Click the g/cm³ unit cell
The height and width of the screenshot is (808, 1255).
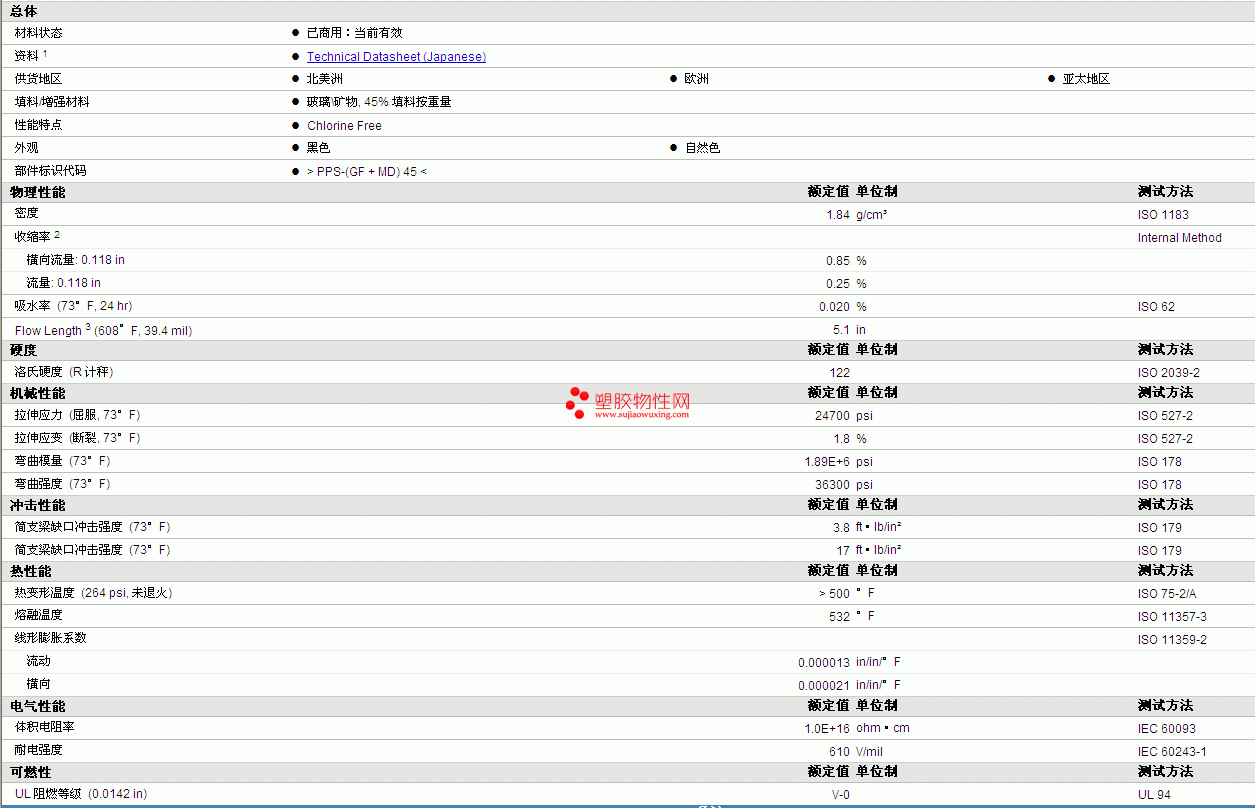tap(872, 215)
